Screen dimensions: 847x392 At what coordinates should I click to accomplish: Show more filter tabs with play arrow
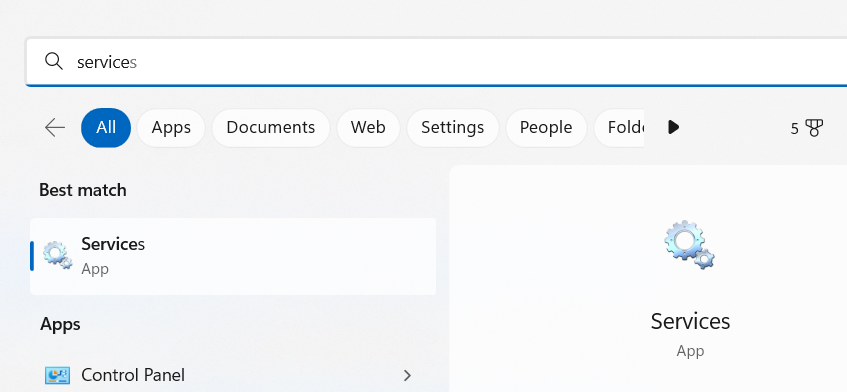pyautogui.click(x=673, y=127)
